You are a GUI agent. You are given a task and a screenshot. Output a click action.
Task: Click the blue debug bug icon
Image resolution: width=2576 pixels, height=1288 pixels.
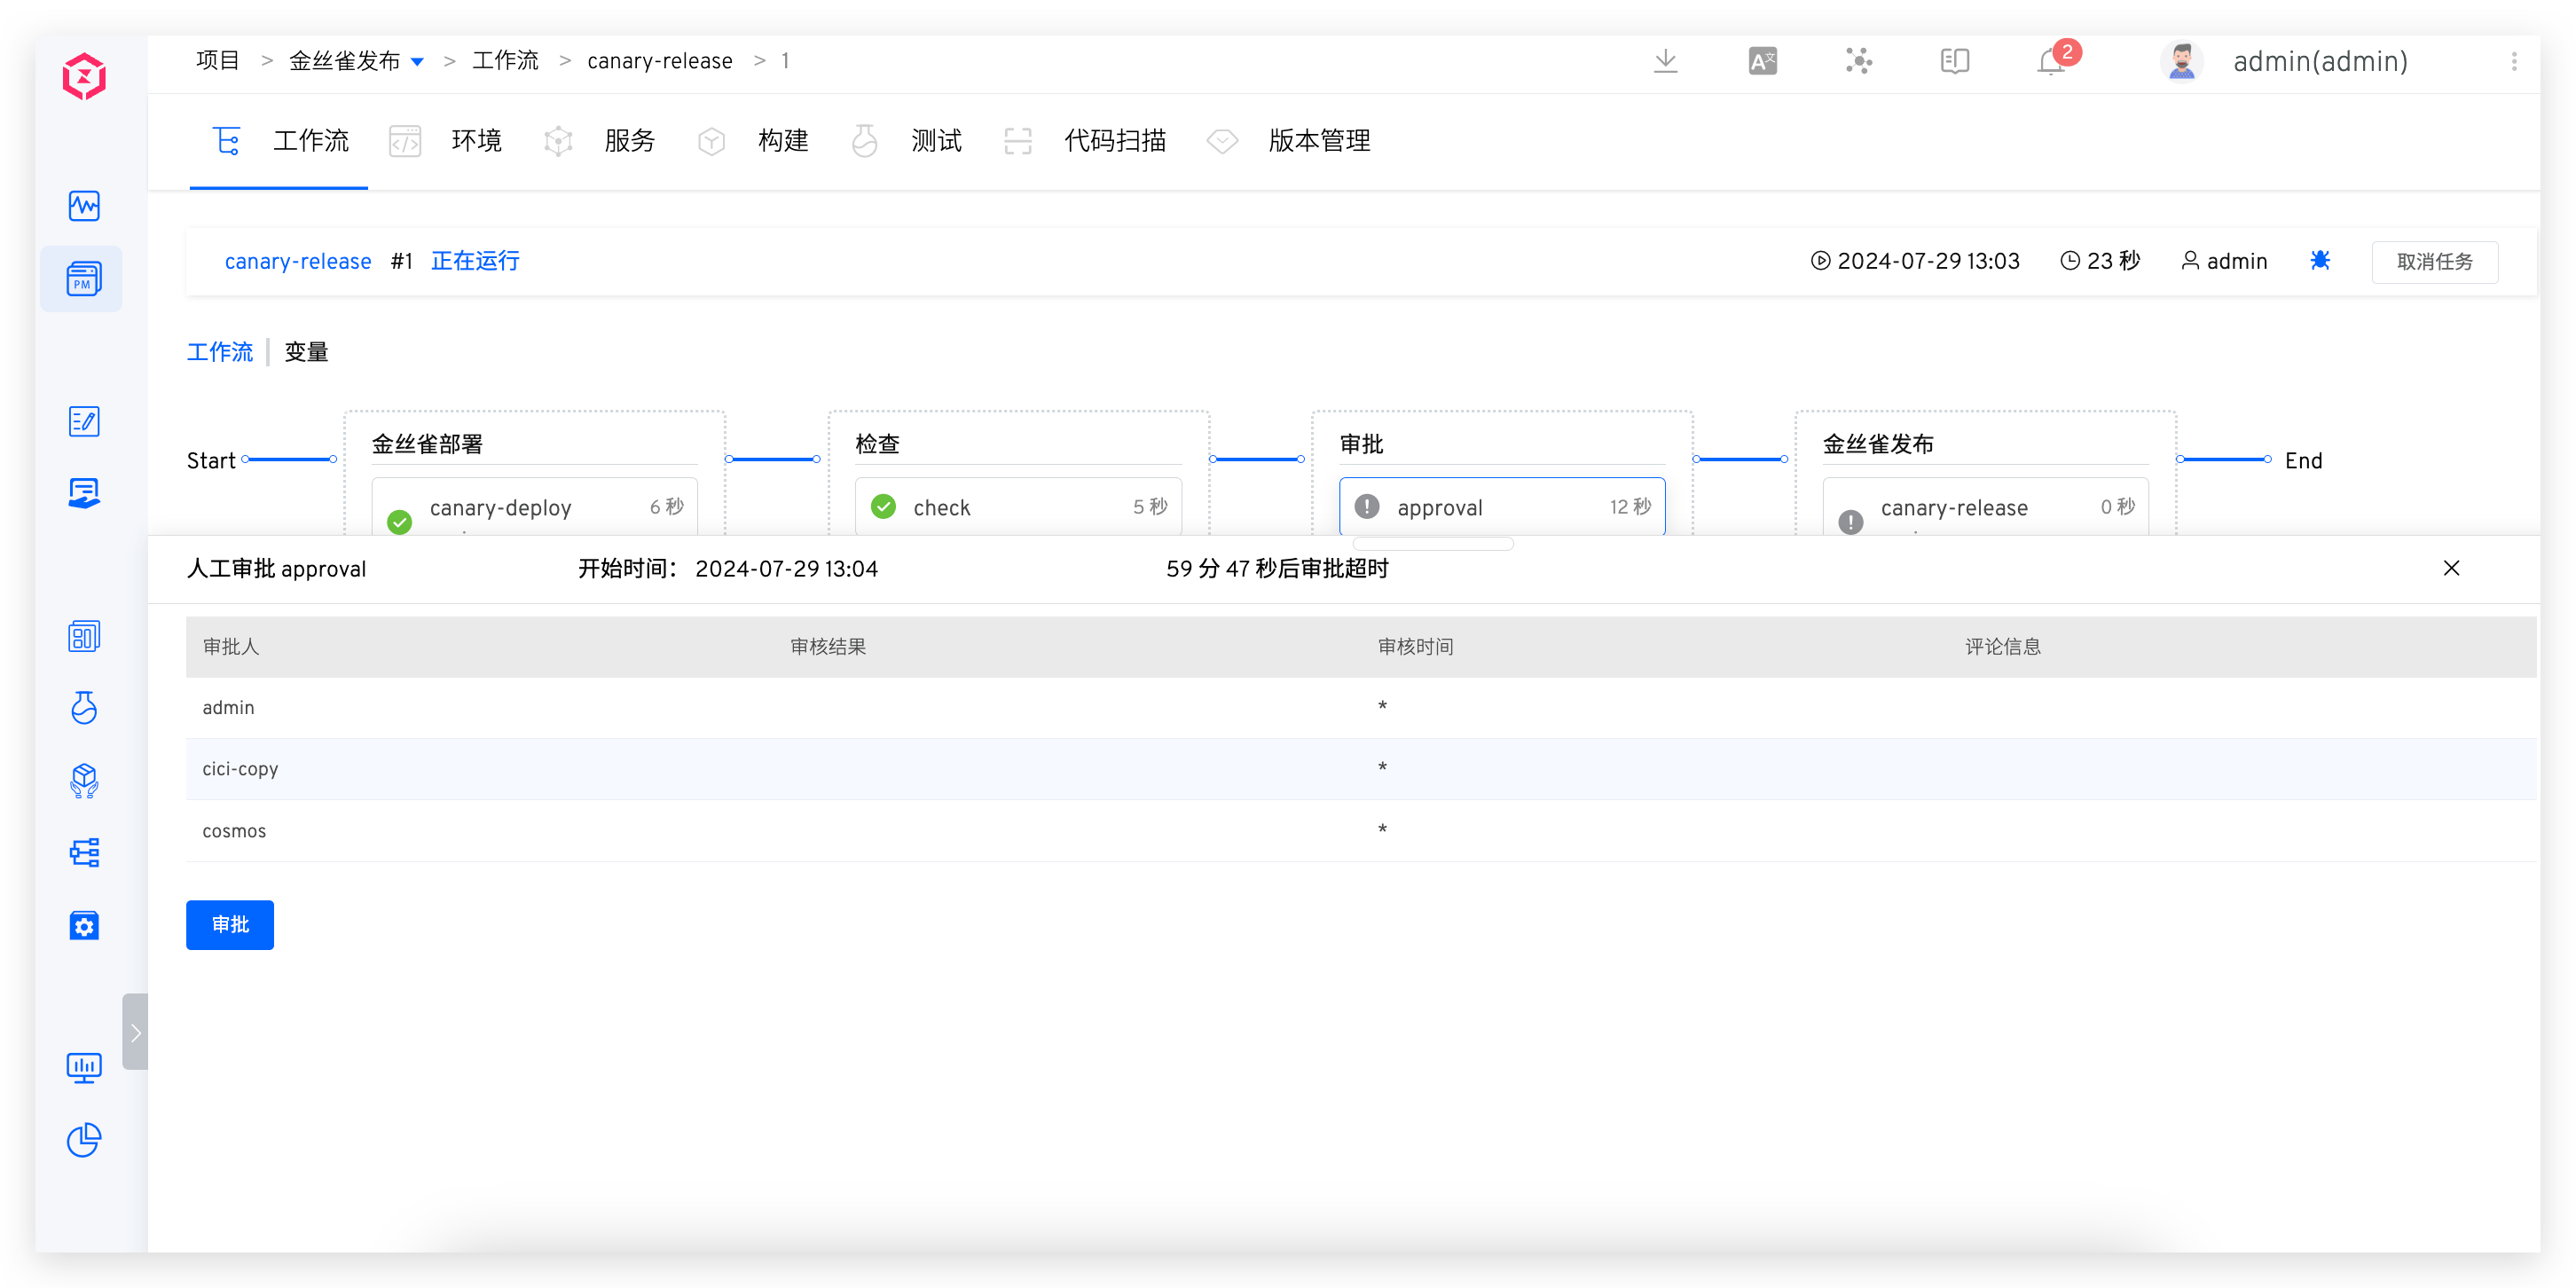2320,261
